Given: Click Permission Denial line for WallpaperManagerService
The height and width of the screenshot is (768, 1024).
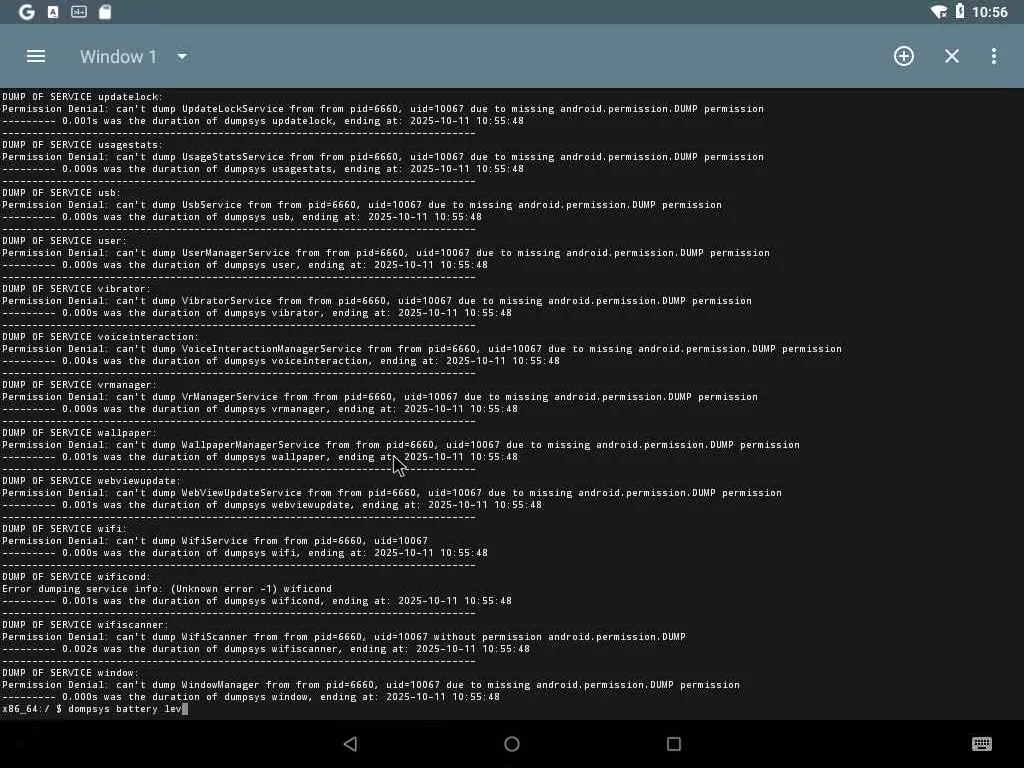Looking at the screenshot, I should (x=401, y=445).
